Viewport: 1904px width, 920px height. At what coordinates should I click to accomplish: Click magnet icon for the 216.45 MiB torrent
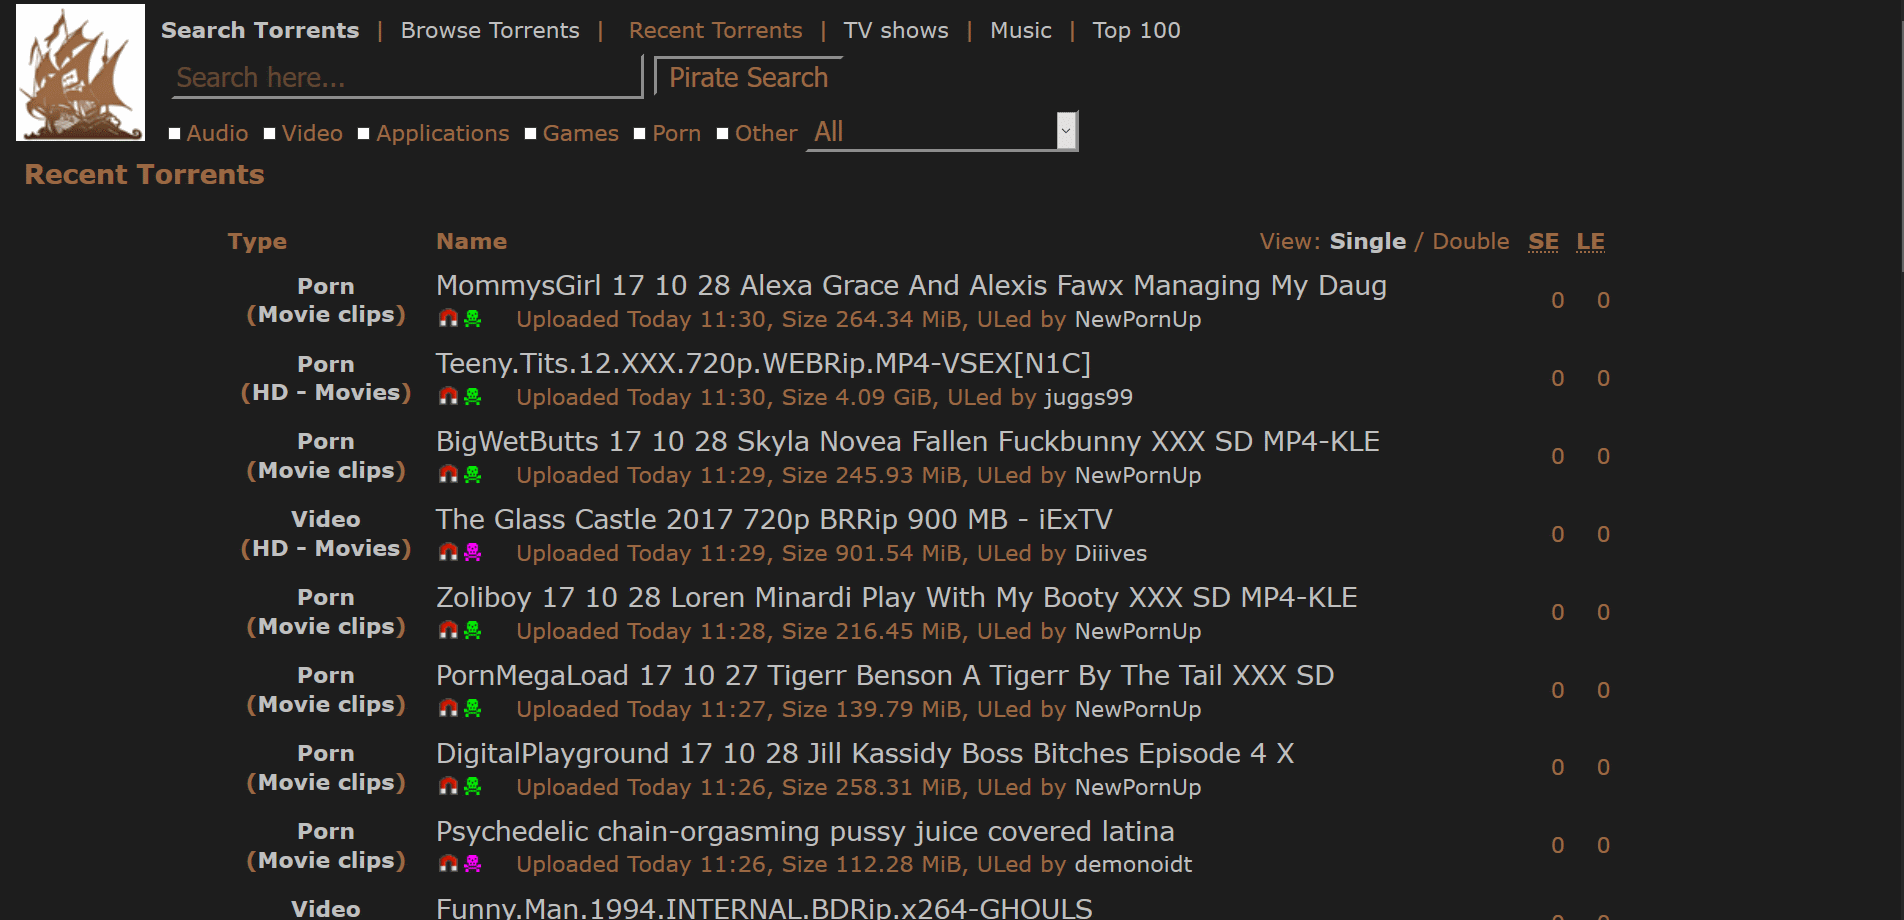tap(448, 630)
